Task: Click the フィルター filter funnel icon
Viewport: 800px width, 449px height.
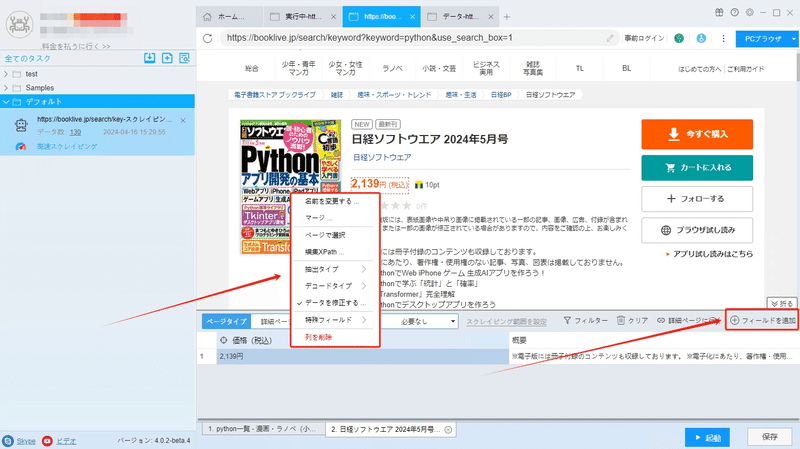Action: pyautogui.click(x=567, y=320)
